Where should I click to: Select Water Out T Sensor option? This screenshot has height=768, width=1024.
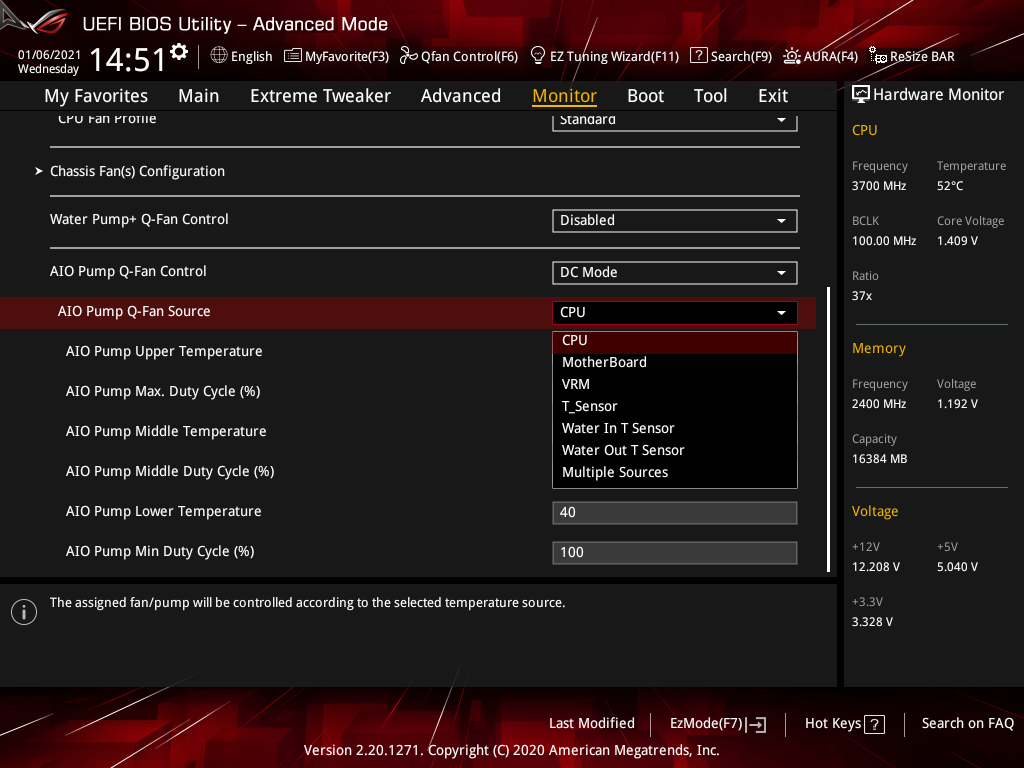[675, 451]
